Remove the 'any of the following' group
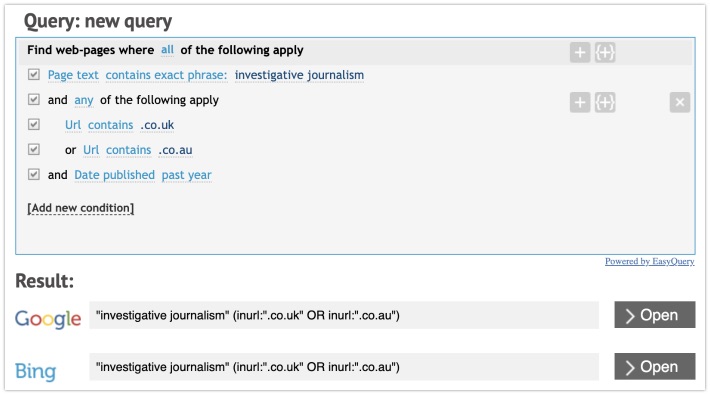The height and width of the screenshot is (395, 710). [x=680, y=102]
